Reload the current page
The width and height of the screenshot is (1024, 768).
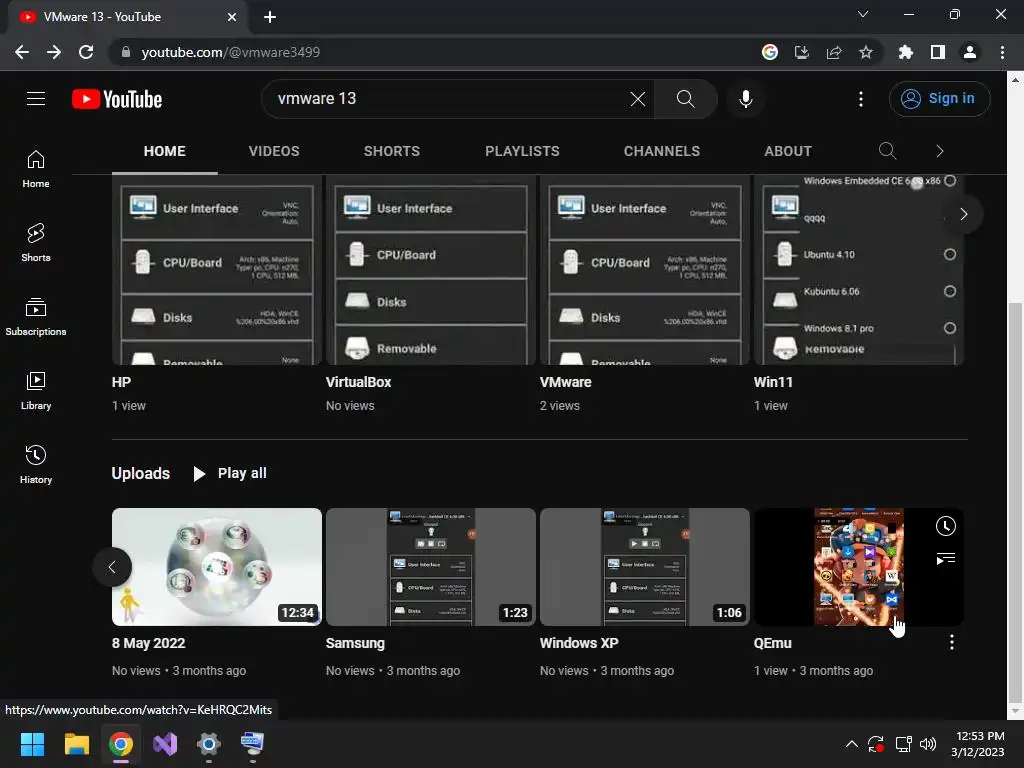click(x=86, y=52)
